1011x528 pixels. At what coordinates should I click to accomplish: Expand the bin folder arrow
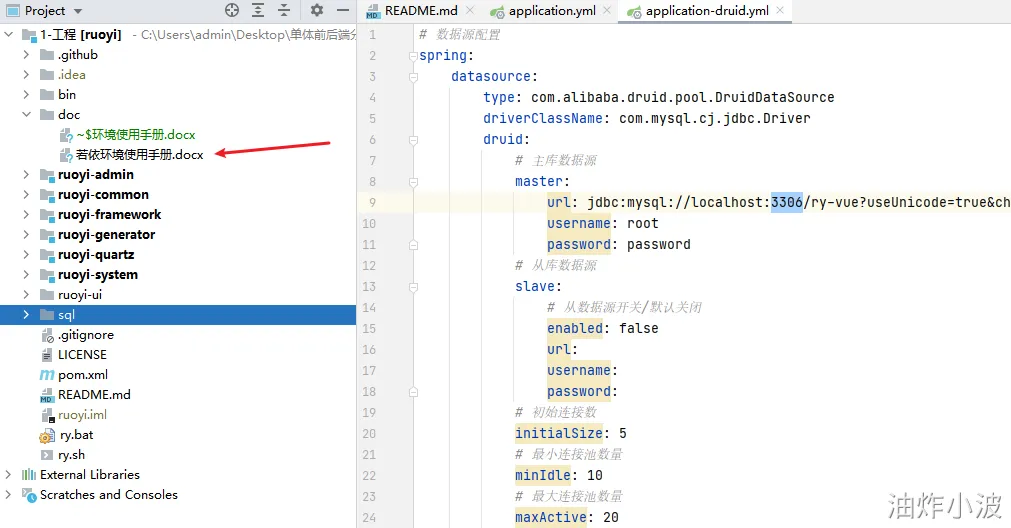point(26,95)
